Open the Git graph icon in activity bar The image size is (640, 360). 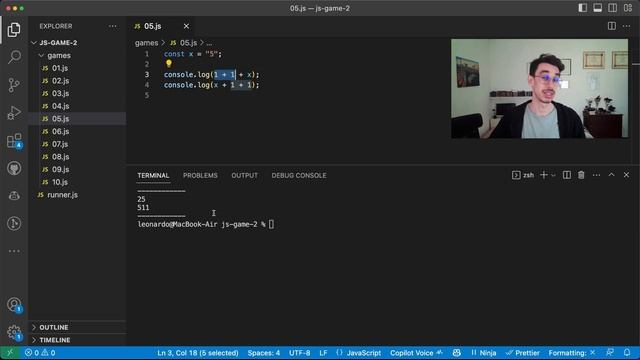tap(14, 223)
